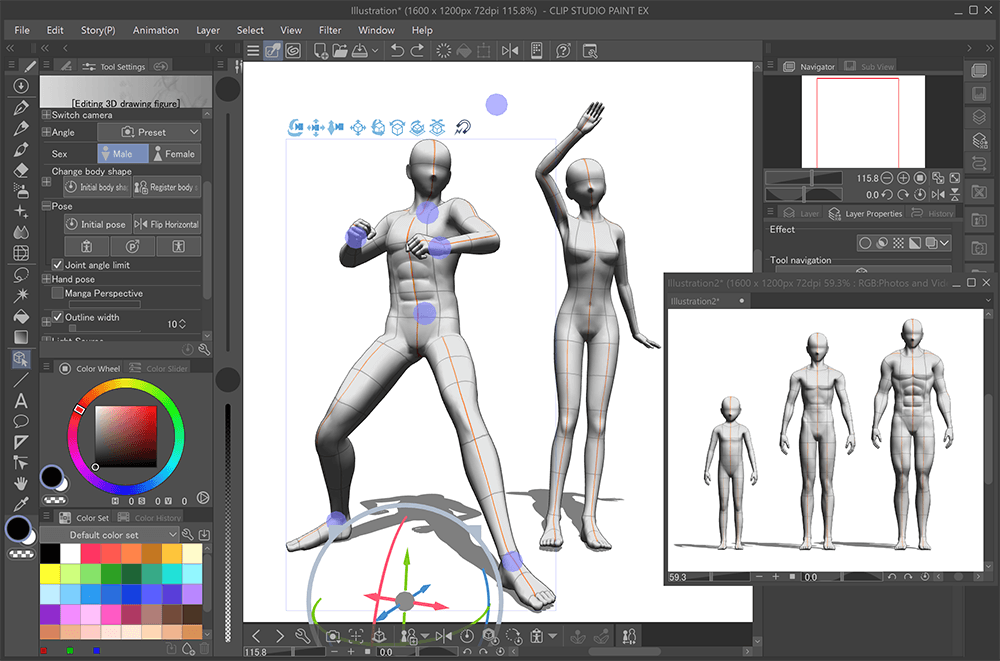Image resolution: width=1000 pixels, height=661 pixels.
Task: Enable the Manga Perspective checkbox
Action: click(57, 293)
